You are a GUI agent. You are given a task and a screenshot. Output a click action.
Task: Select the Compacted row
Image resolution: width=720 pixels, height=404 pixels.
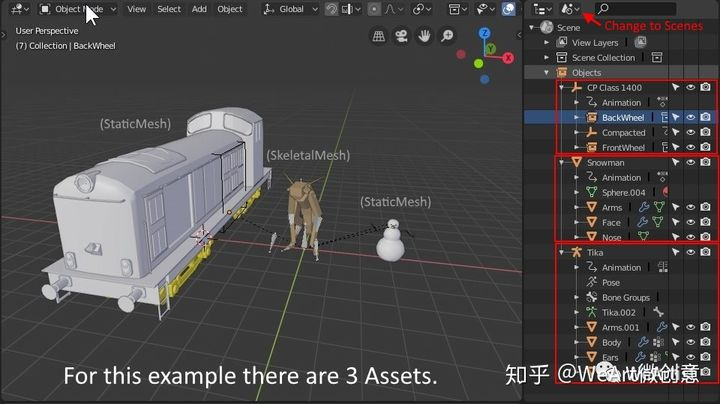pos(623,133)
